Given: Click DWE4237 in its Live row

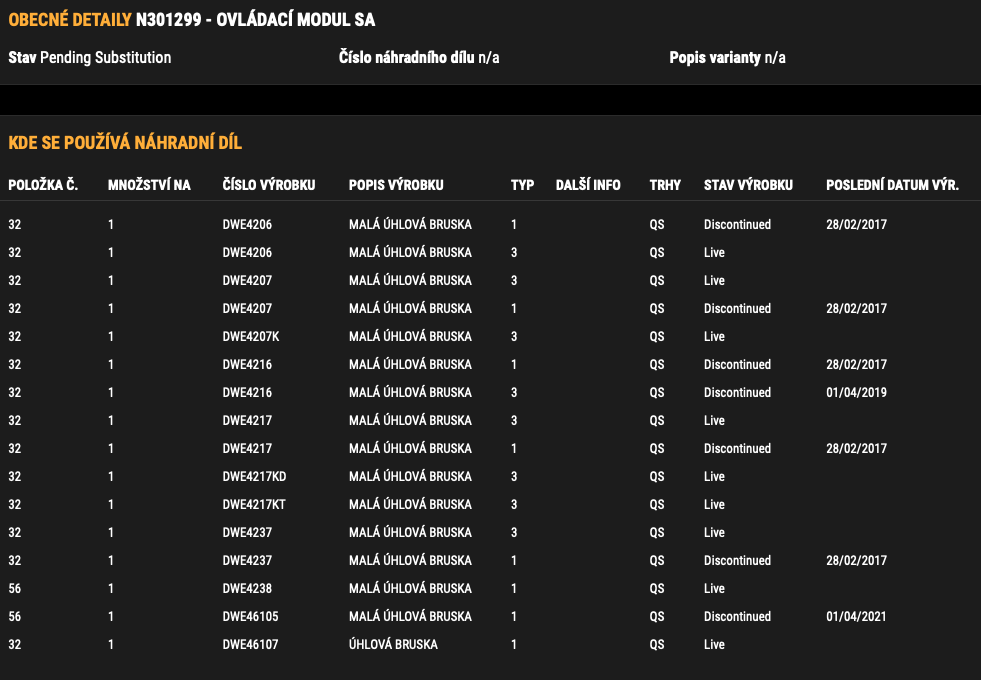Looking at the screenshot, I should 247,532.
